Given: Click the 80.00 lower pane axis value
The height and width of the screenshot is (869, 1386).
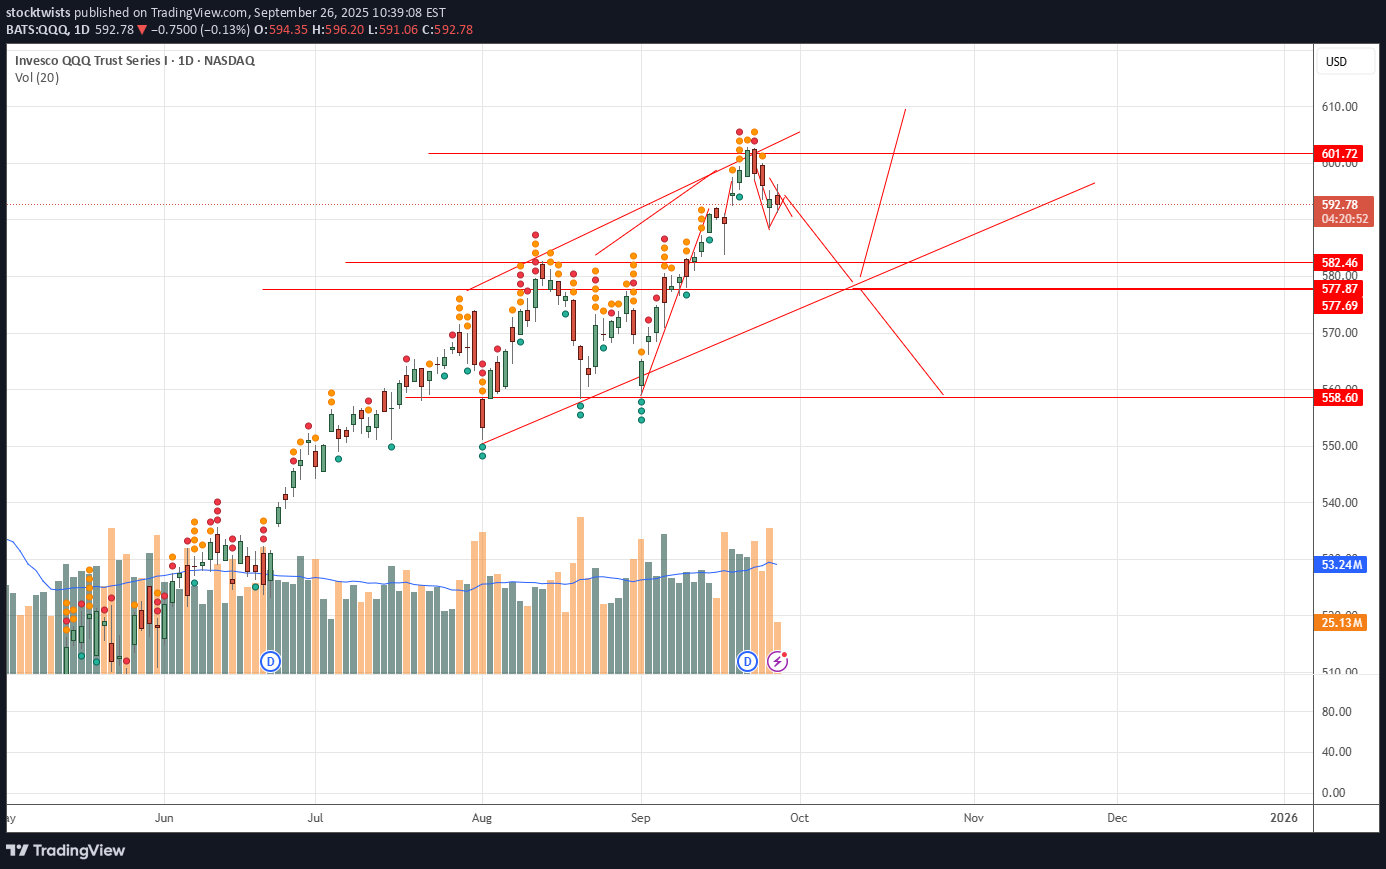Looking at the screenshot, I should (1336, 712).
